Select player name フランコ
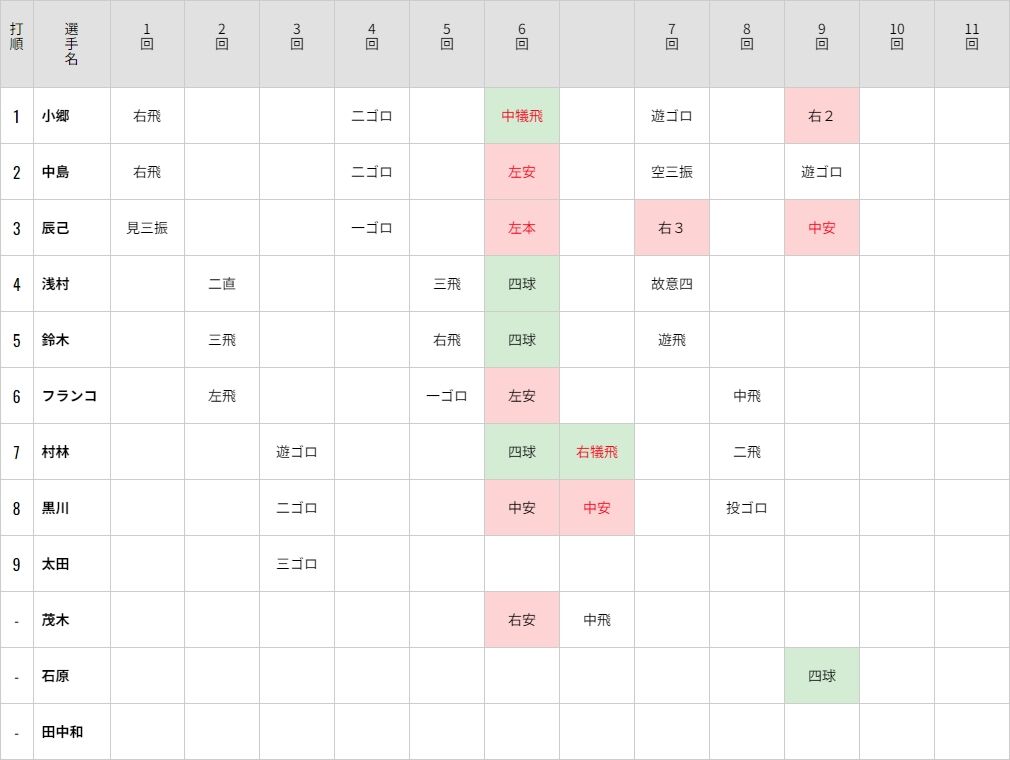Screen dimensions: 1010x760 tap(69, 395)
